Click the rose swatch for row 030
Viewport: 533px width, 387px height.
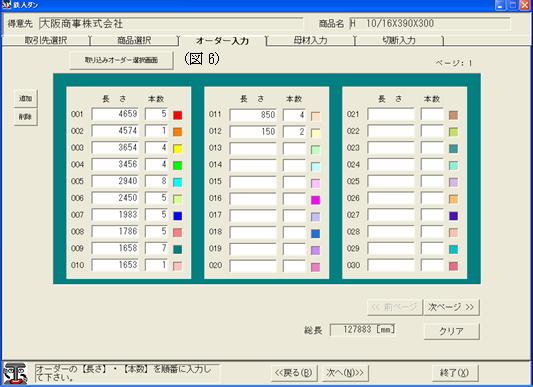(453, 266)
